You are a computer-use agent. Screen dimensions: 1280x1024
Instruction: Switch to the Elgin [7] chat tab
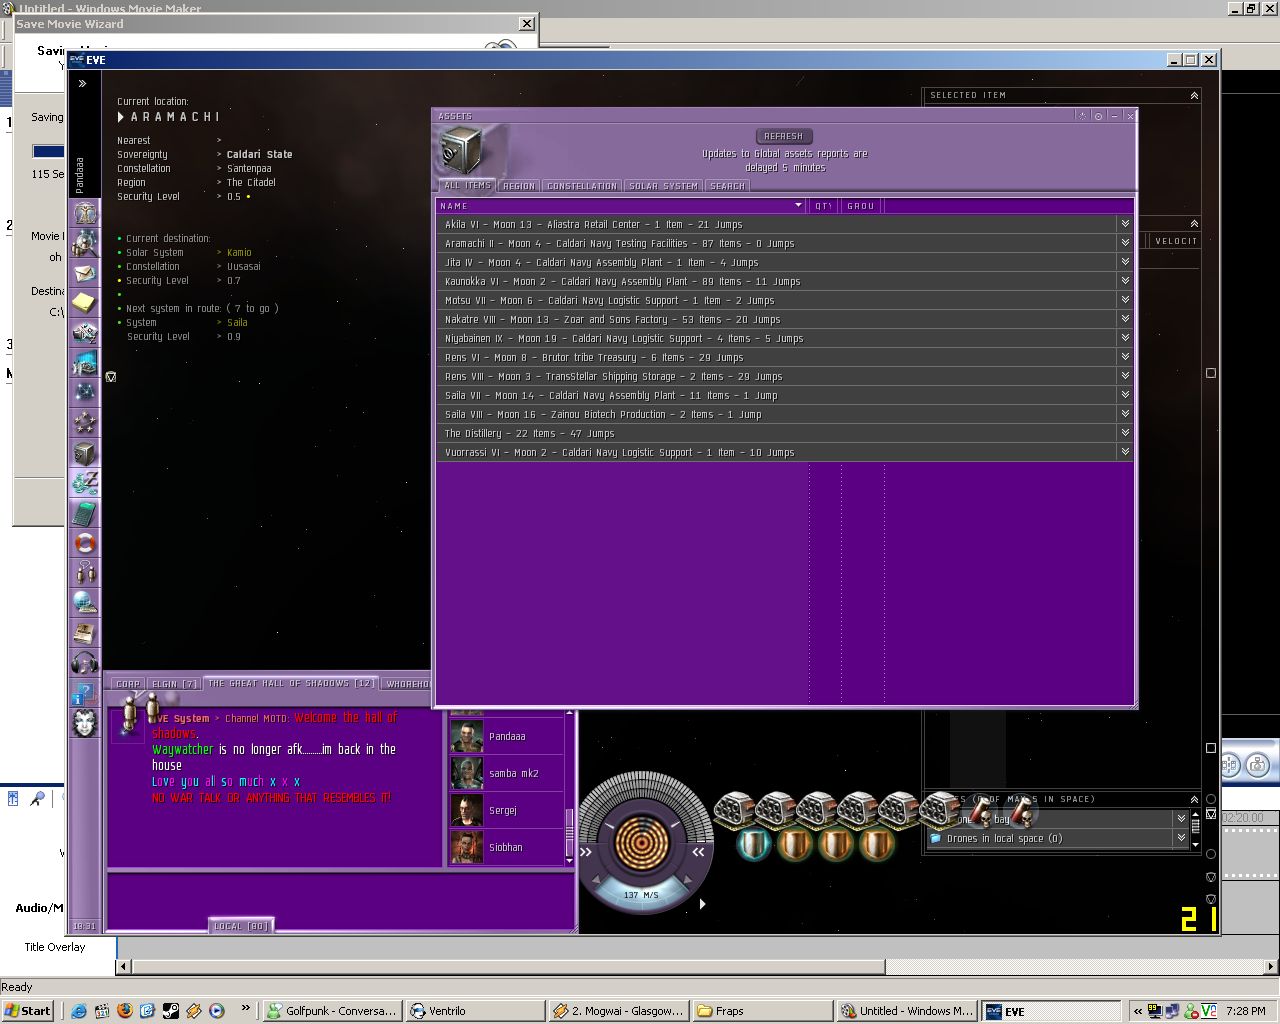coord(174,684)
